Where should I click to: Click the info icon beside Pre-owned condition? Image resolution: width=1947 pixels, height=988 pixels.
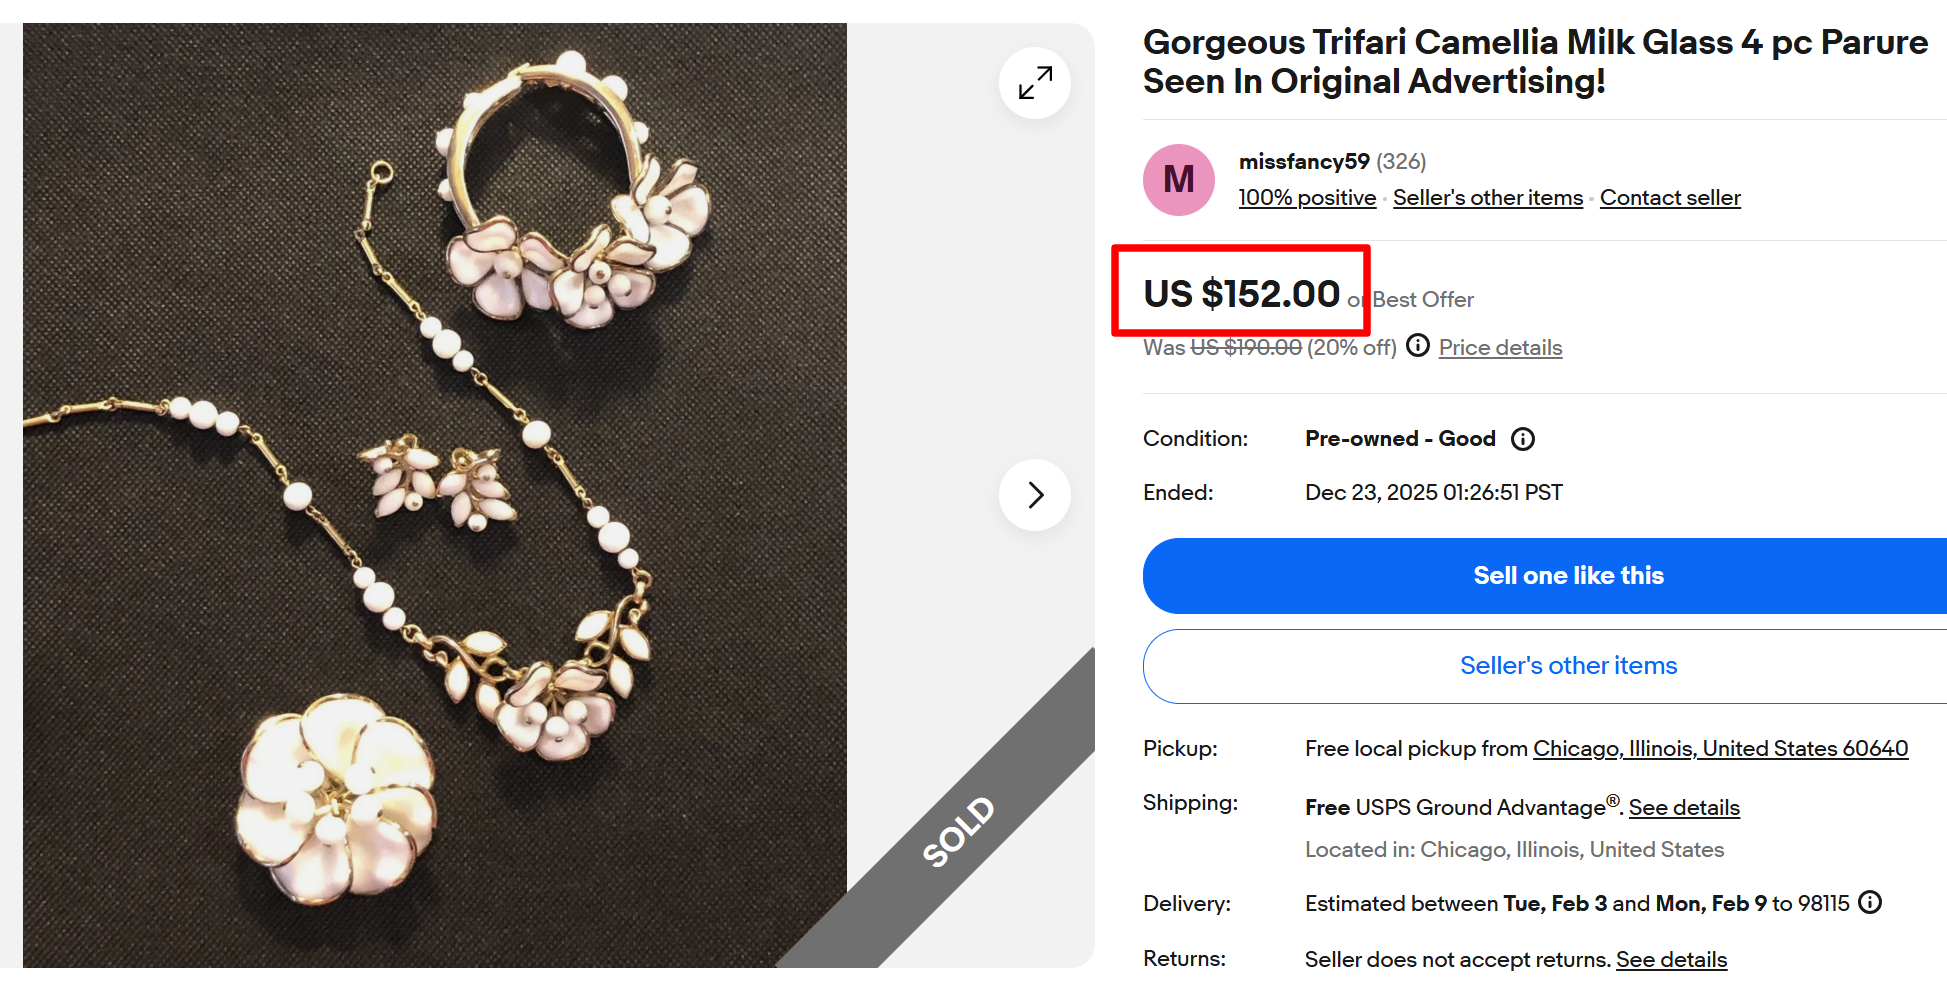coord(1522,439)
